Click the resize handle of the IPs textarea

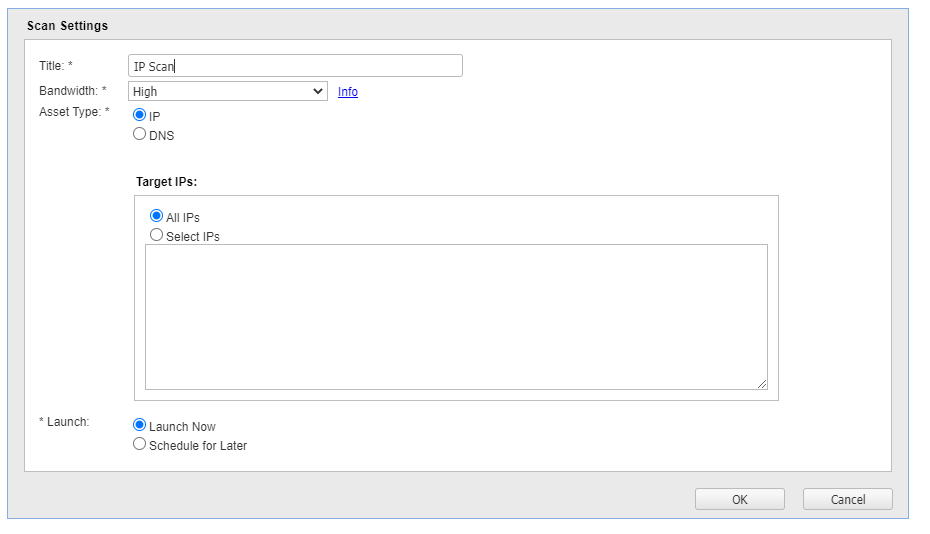pos(762,384)
